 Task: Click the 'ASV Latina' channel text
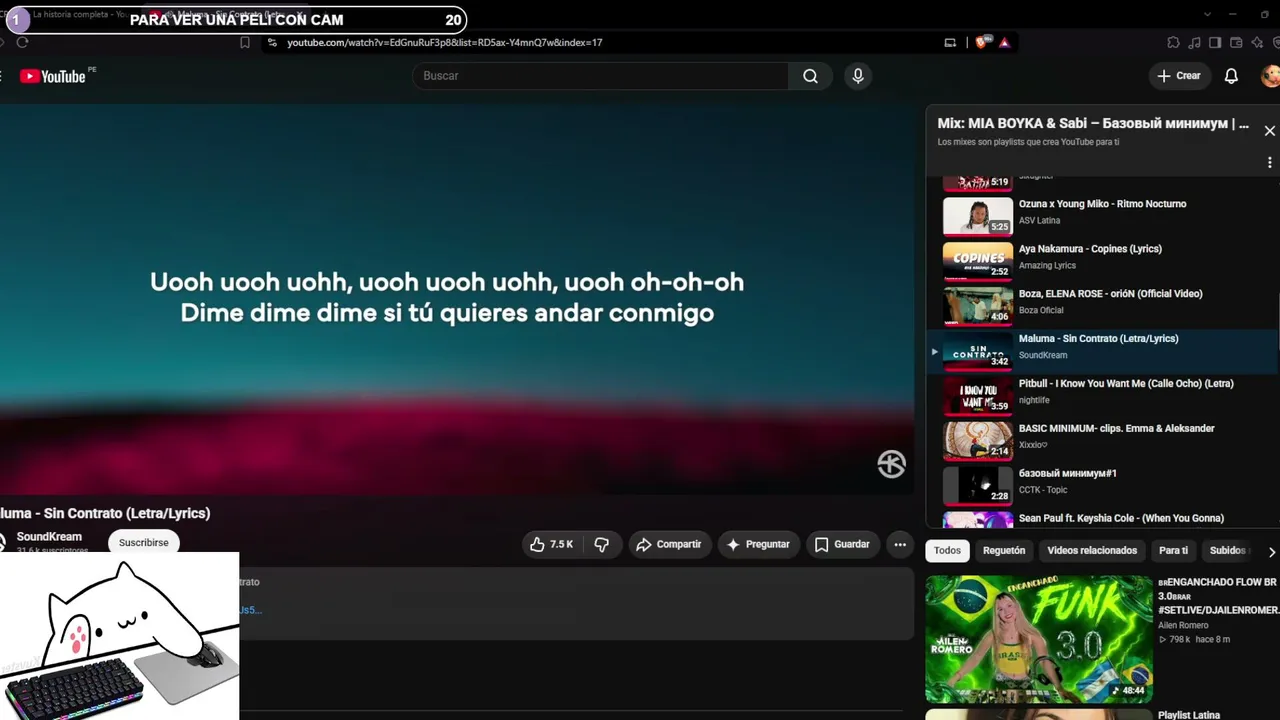(1039, 220)
